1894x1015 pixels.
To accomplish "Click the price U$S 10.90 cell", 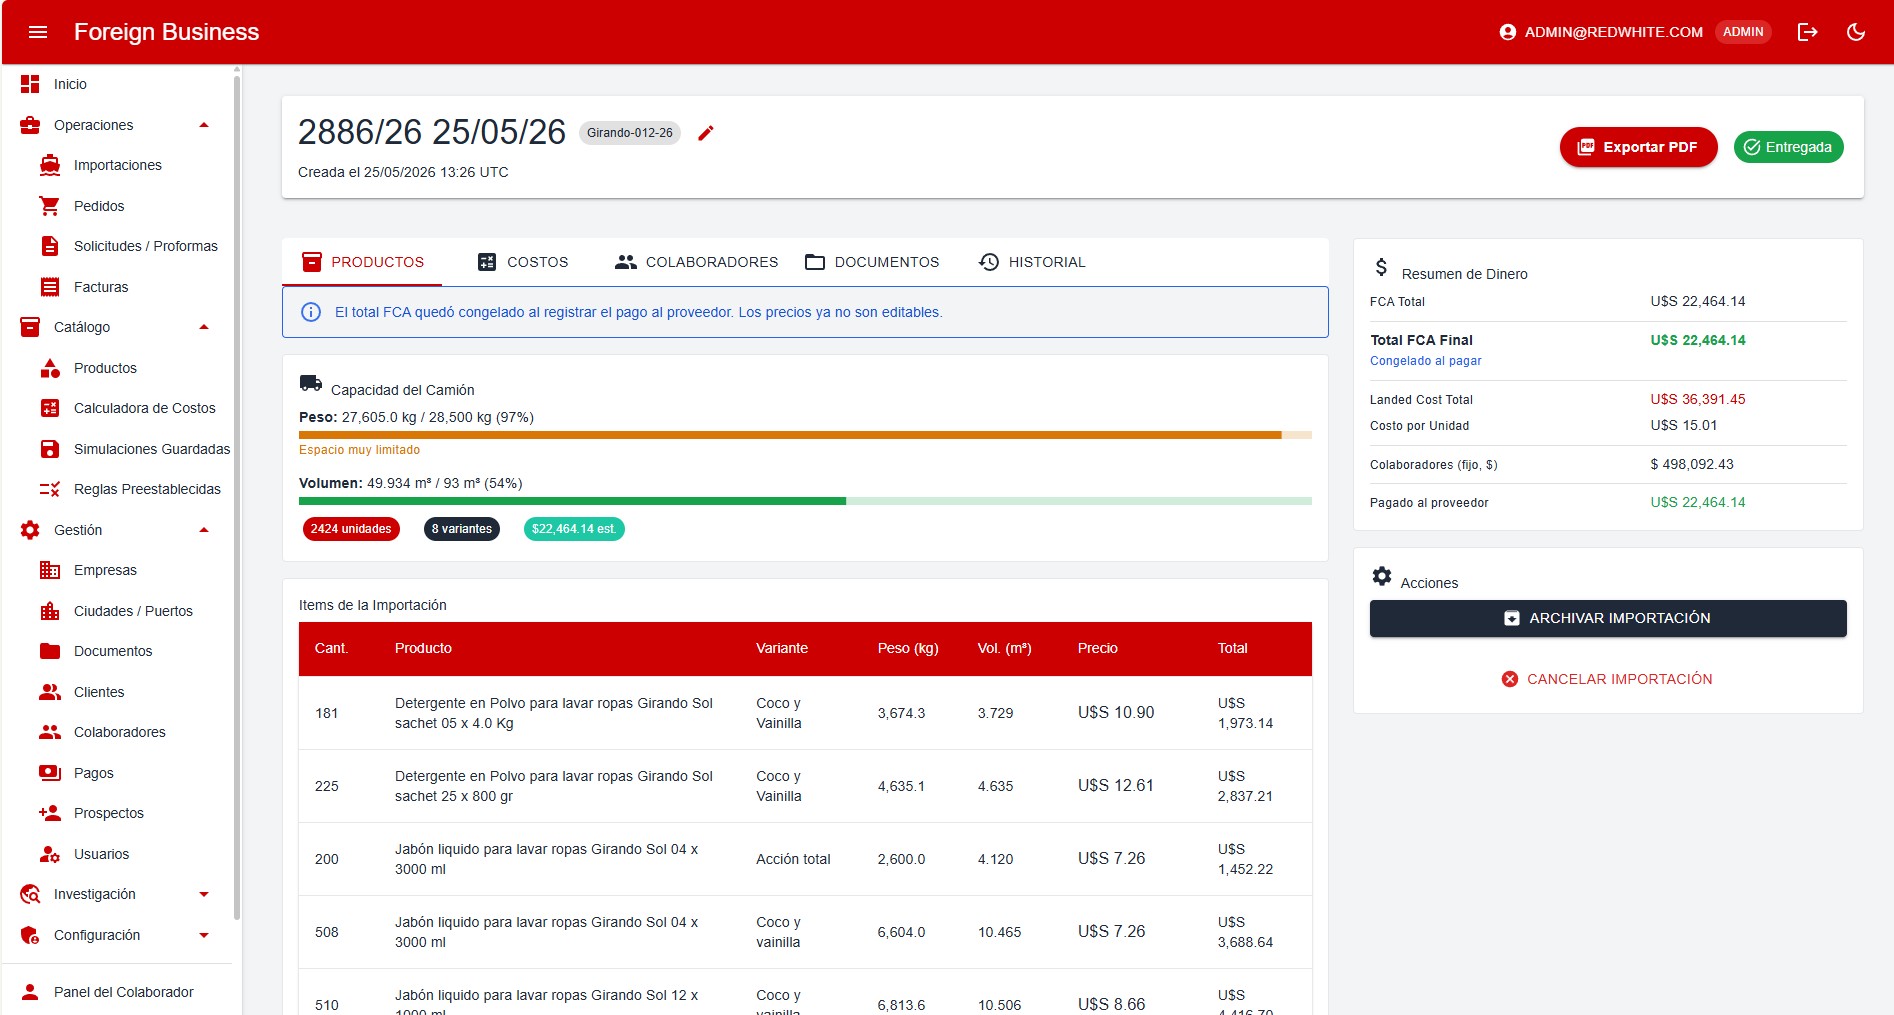I will click(x=1116, y=713).
